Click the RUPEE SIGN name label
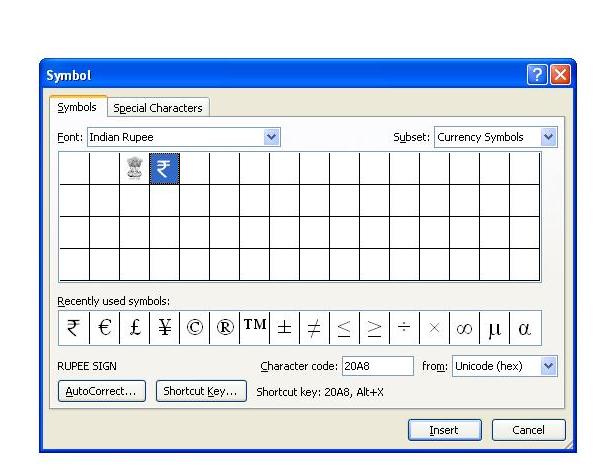This screenshot has width=615, height=475. click(x=87, y=366)
